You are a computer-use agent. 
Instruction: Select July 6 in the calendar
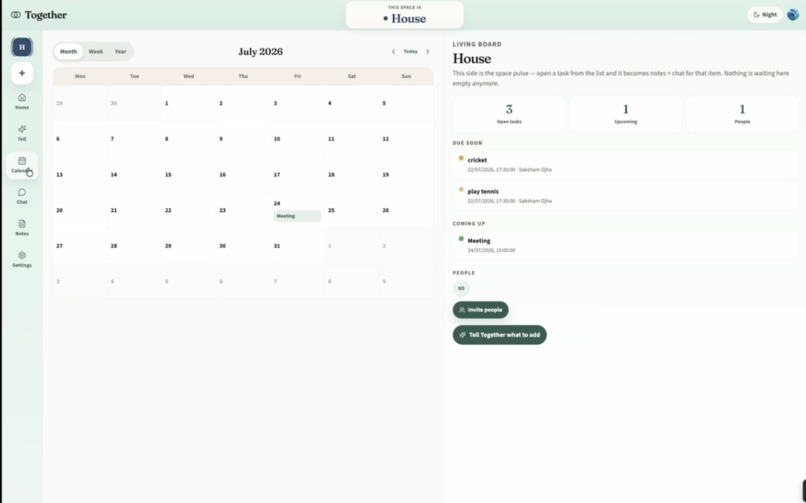[x=80, y=140]
